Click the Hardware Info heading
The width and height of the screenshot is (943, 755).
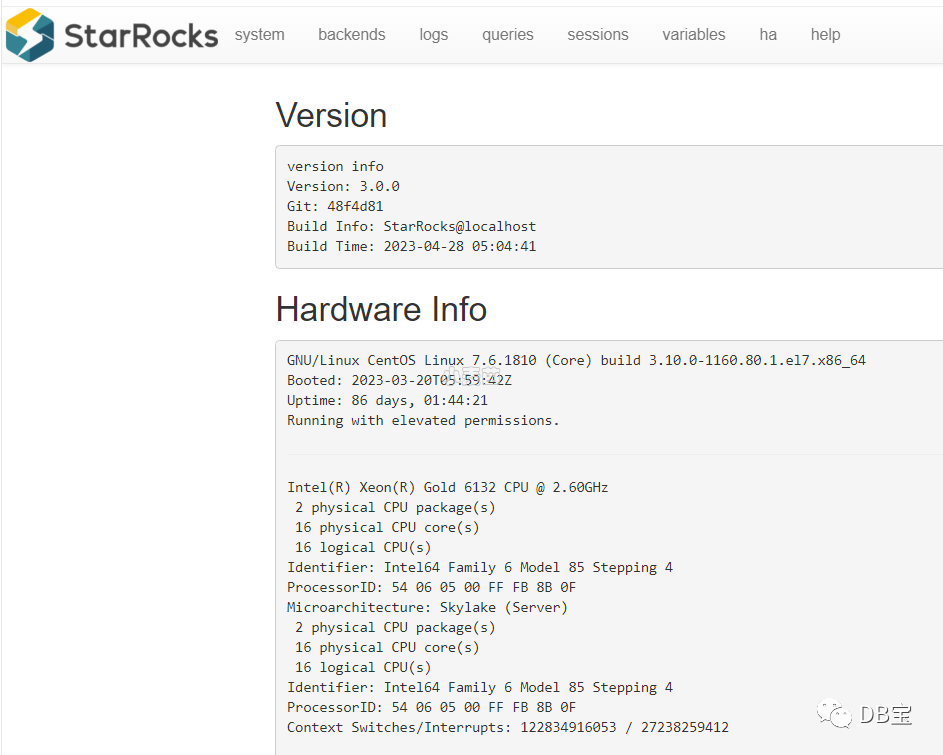point(381,309)
